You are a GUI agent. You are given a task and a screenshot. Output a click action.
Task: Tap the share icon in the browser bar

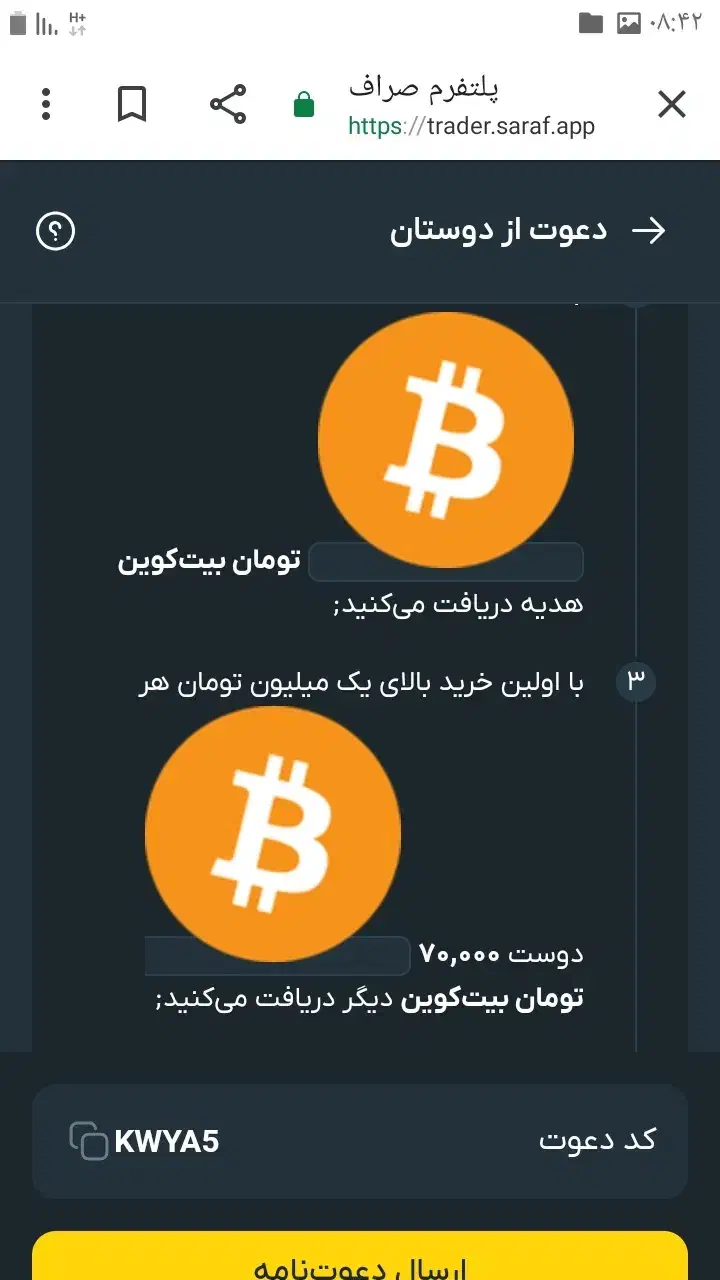pyautogui.click(x=228, y=104)
